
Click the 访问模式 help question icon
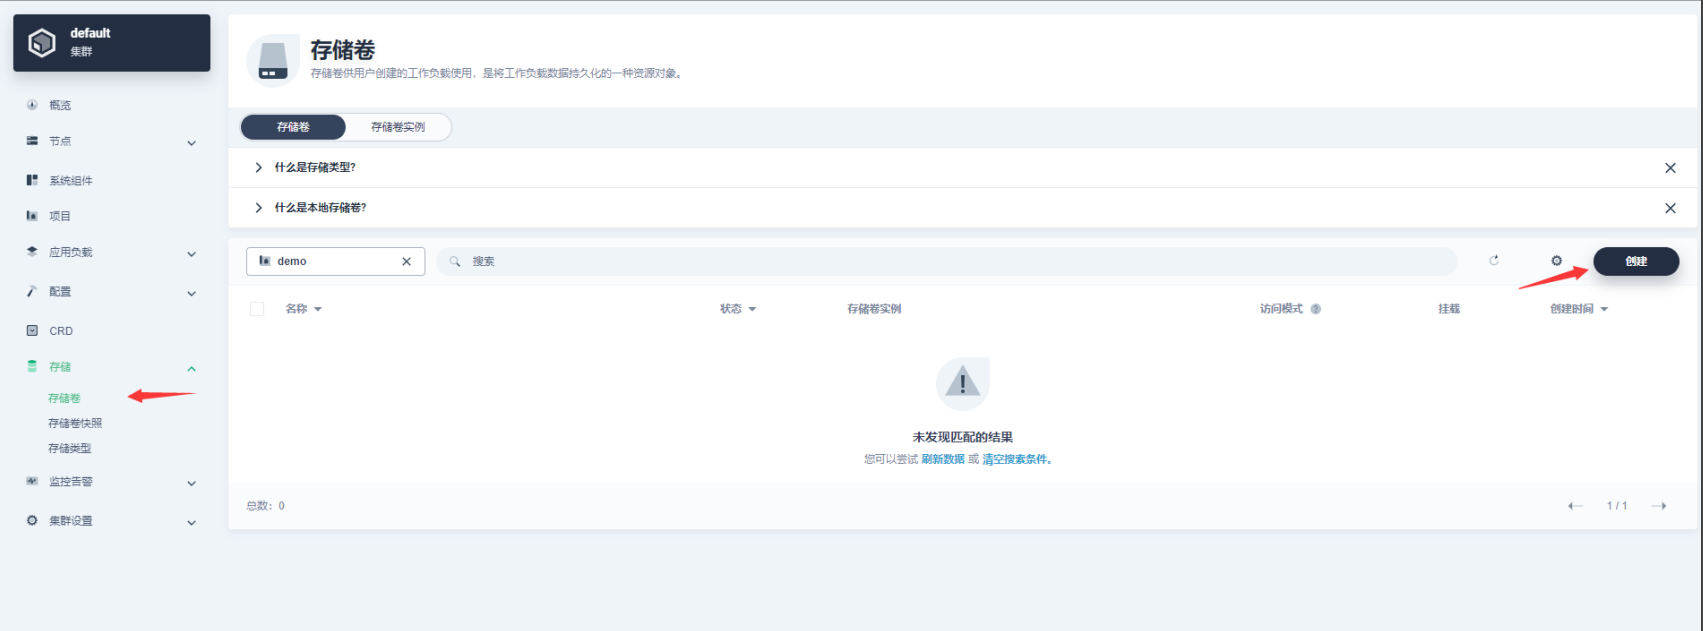click(1316, 309)
